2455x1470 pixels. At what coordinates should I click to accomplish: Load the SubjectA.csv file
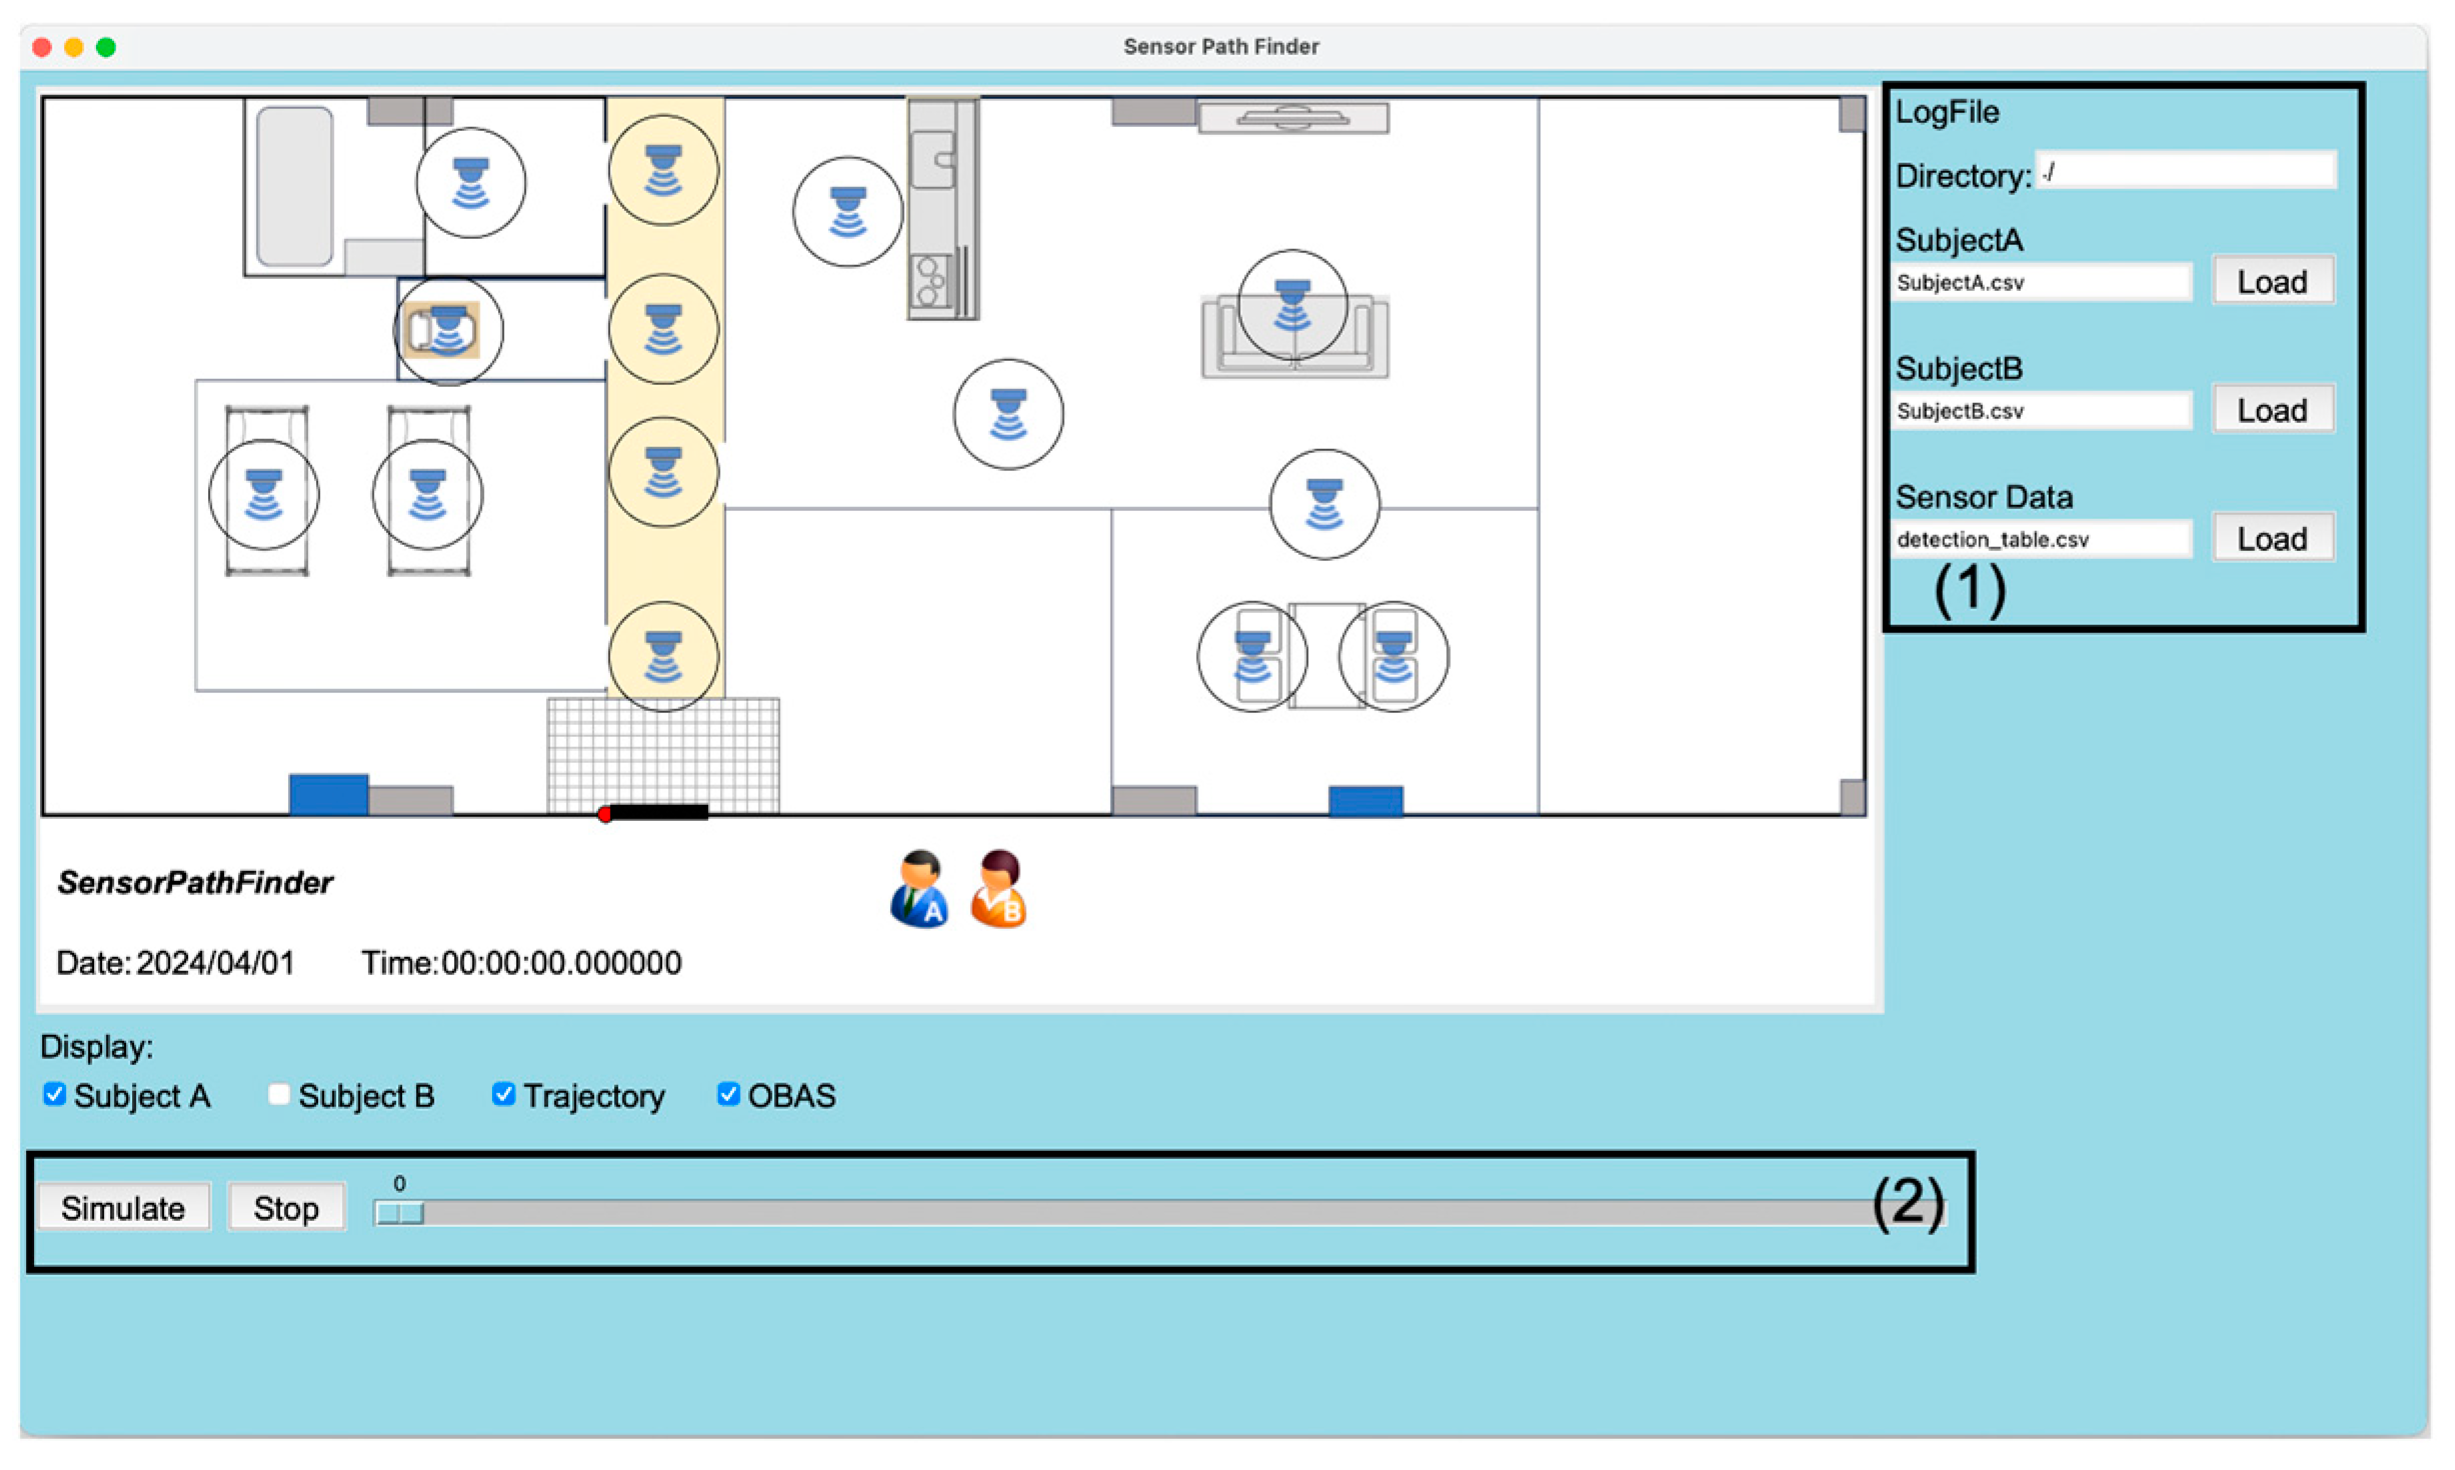pos(2272,282)
